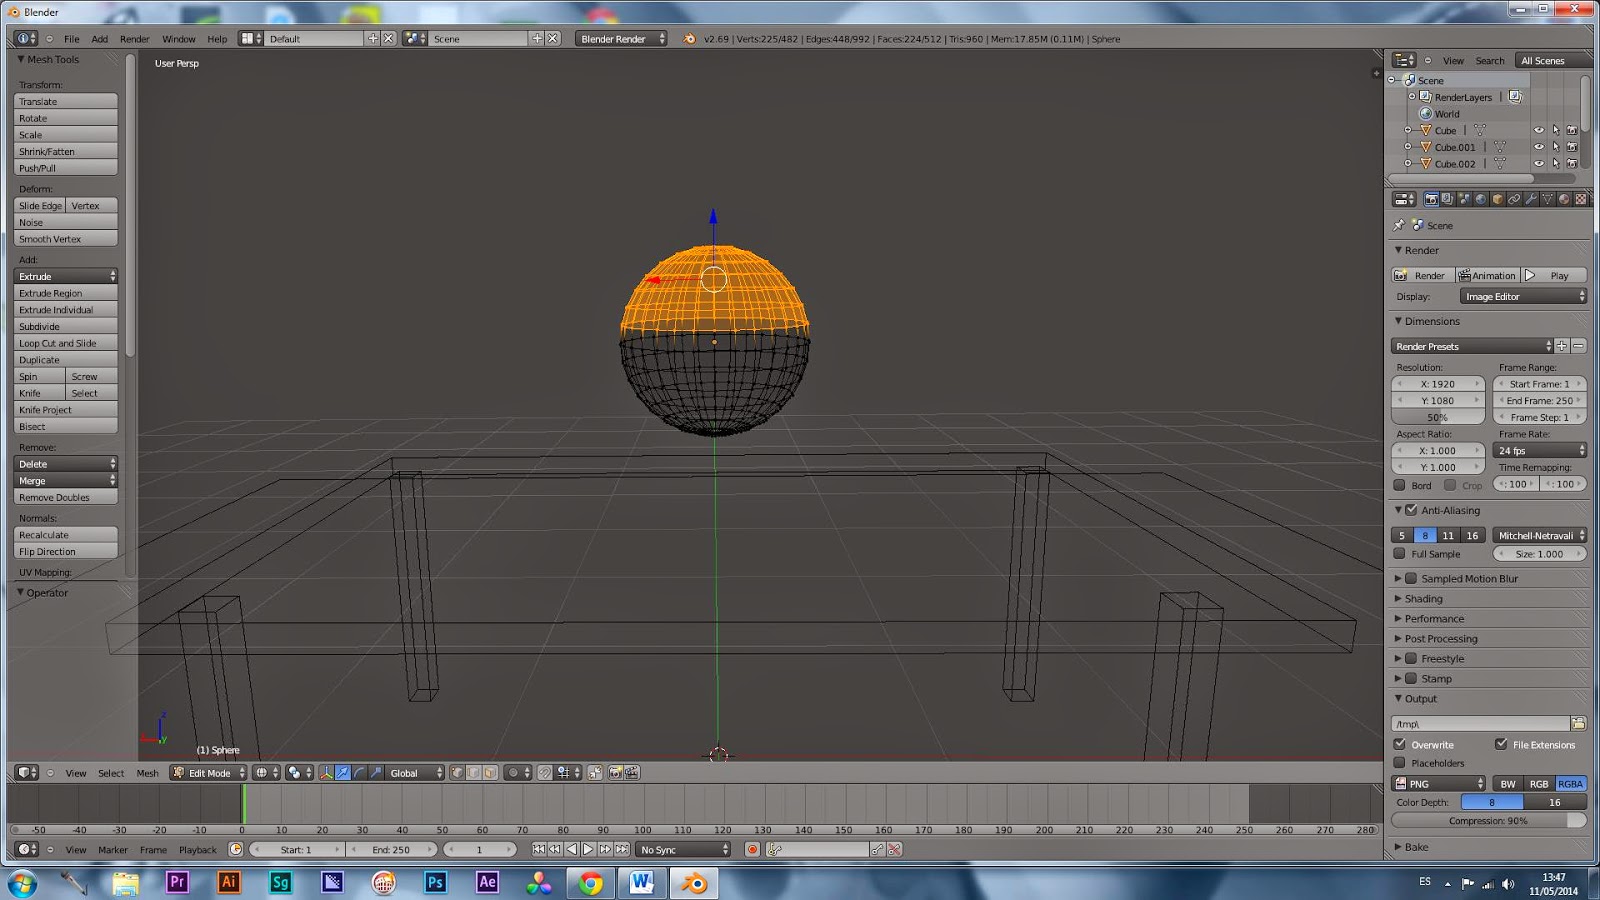Click the current frame input field
Image resolution: width=1600 pixels, height=900 pixels.
(x=480, y=849)
